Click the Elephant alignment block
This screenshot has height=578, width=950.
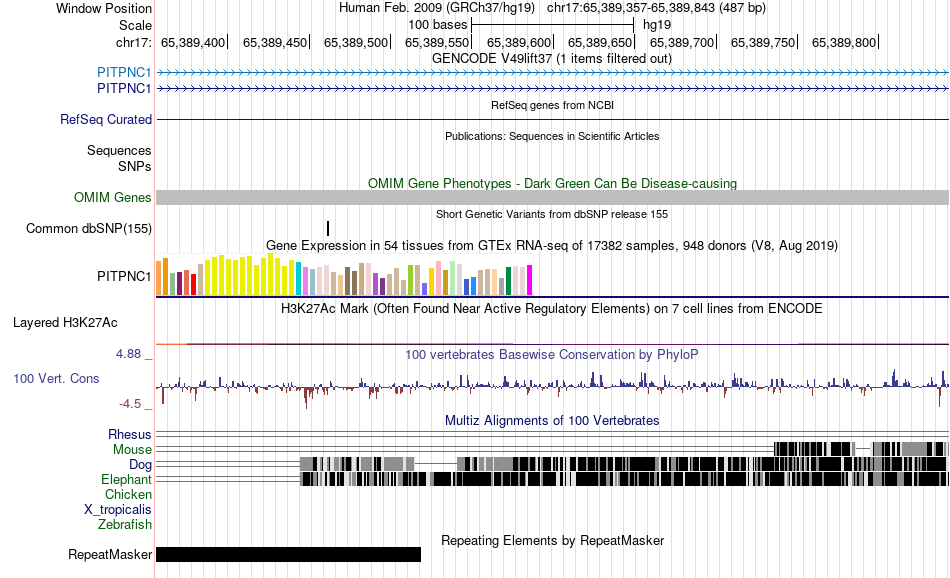click(x=625, y=480)
